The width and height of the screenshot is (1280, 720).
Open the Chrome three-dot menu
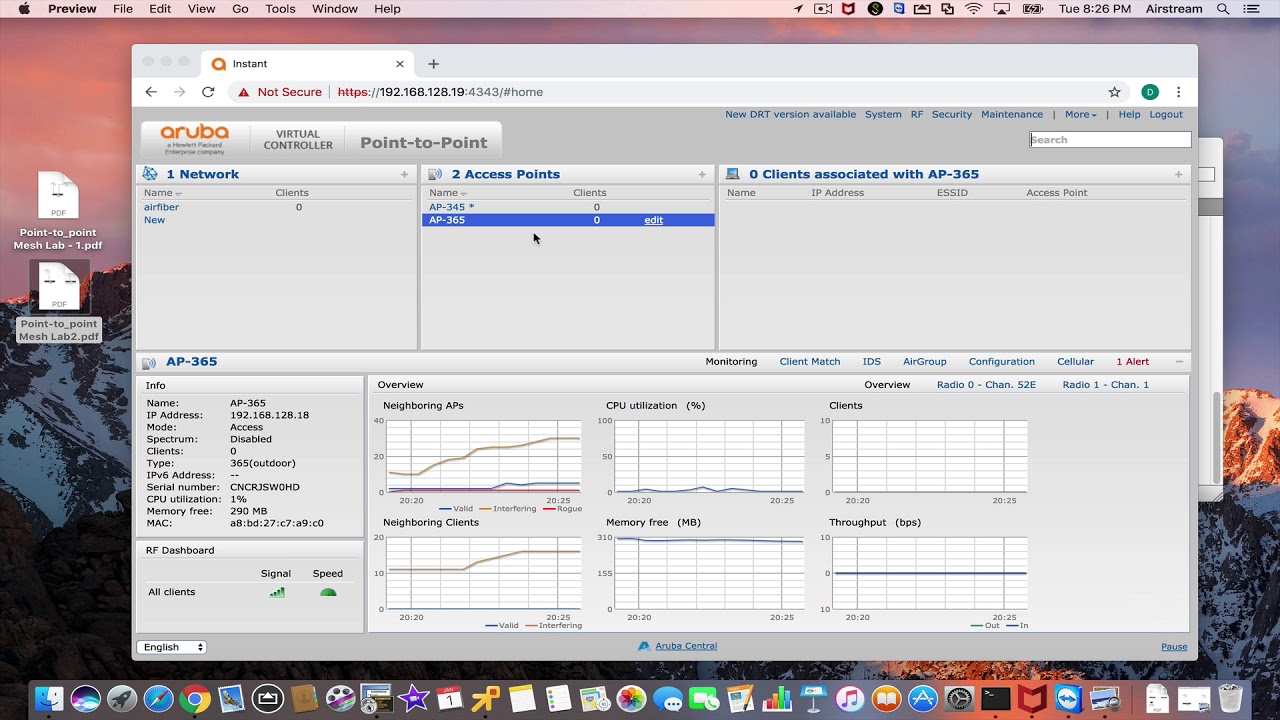1179,92
